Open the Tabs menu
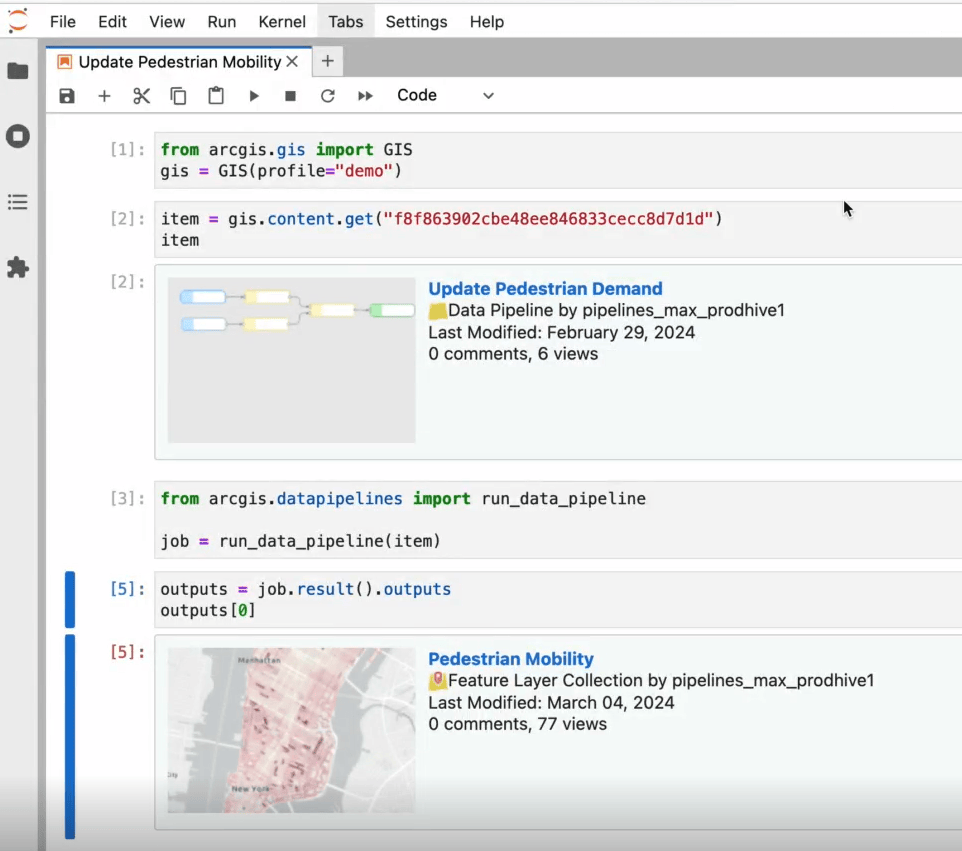Screen dimensions: 962x851 (x=345, y=21)
